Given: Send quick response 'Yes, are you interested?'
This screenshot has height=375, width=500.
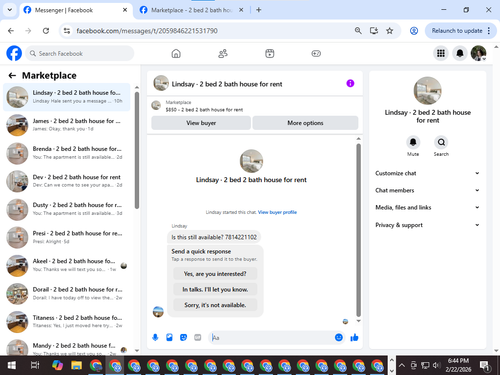Looking at the screenshot, I should click(x=215, y=274).
